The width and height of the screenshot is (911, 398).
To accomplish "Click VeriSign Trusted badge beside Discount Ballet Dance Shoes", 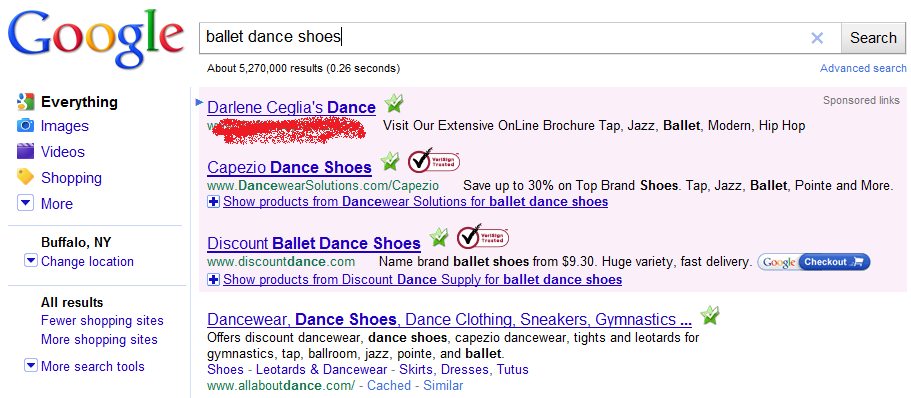I will point(482,236).
